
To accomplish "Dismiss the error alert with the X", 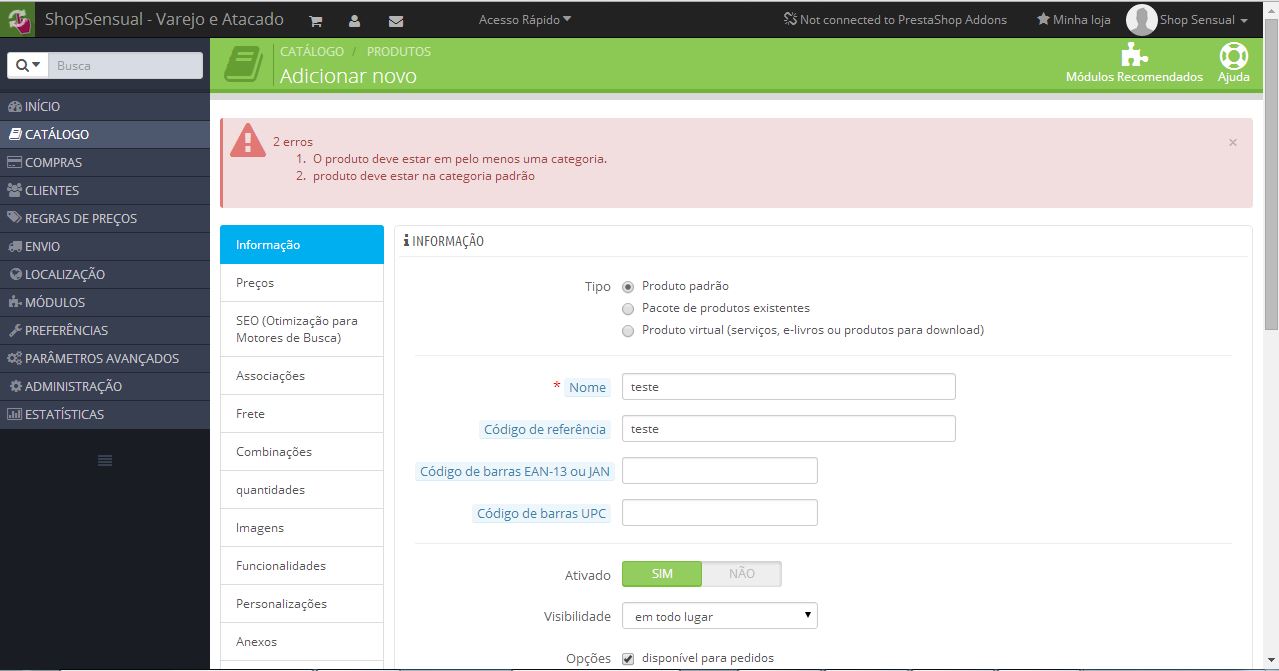I will click(1233, 143).
